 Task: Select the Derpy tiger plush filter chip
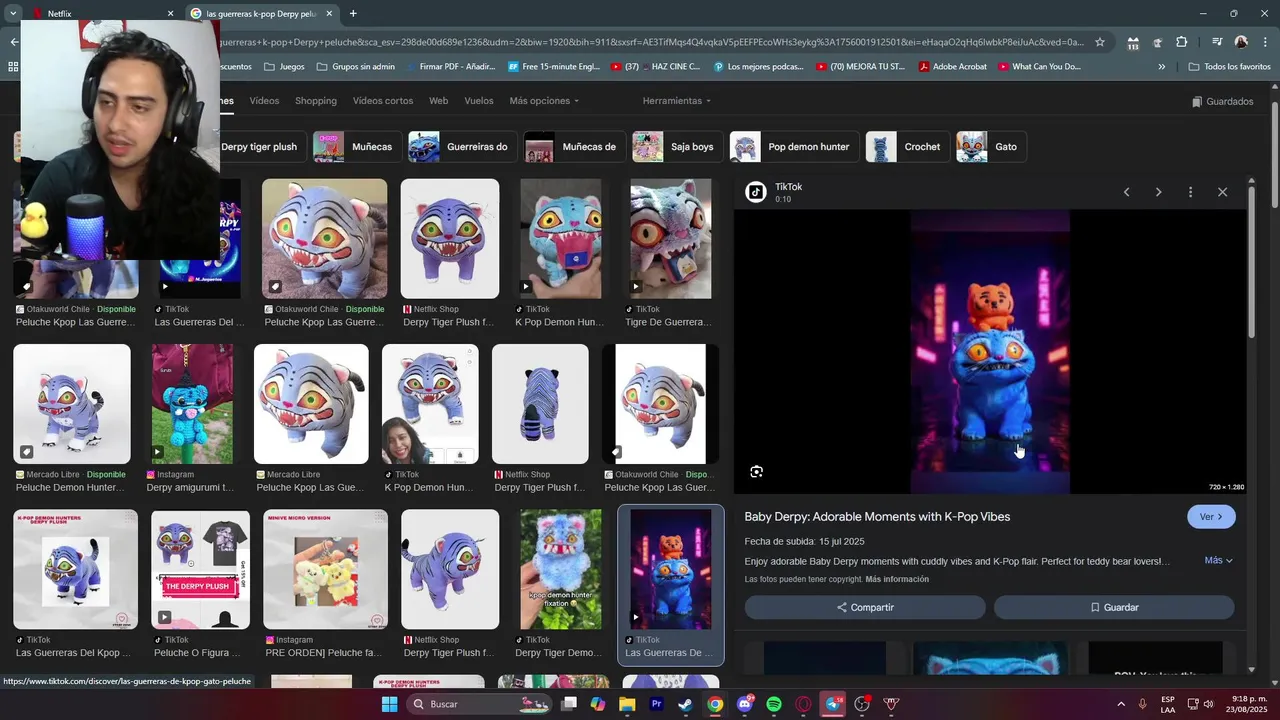(x=259, y=147)
